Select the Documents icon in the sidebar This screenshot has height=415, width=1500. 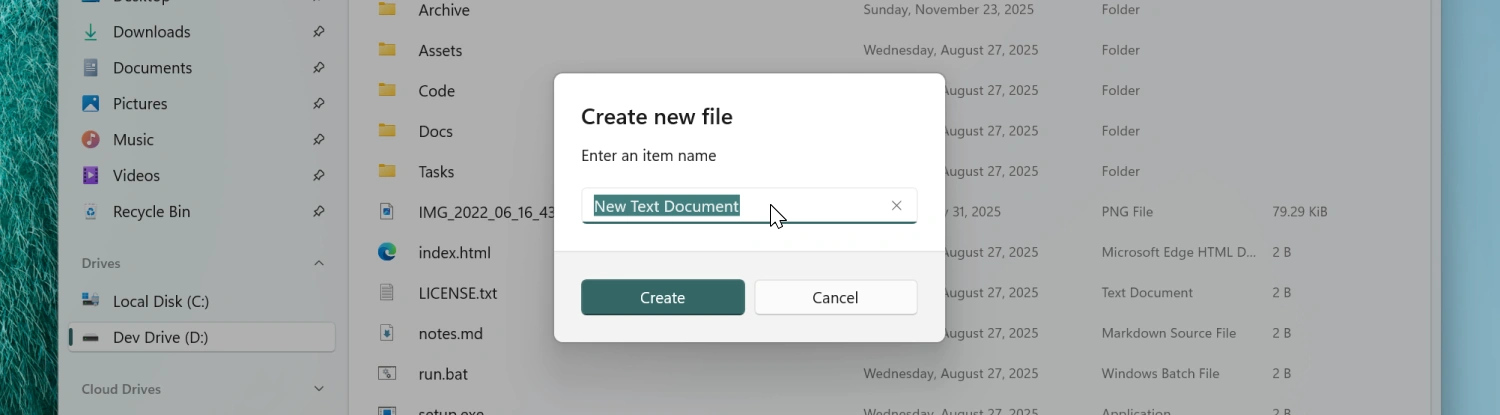[x=91, y=68]
